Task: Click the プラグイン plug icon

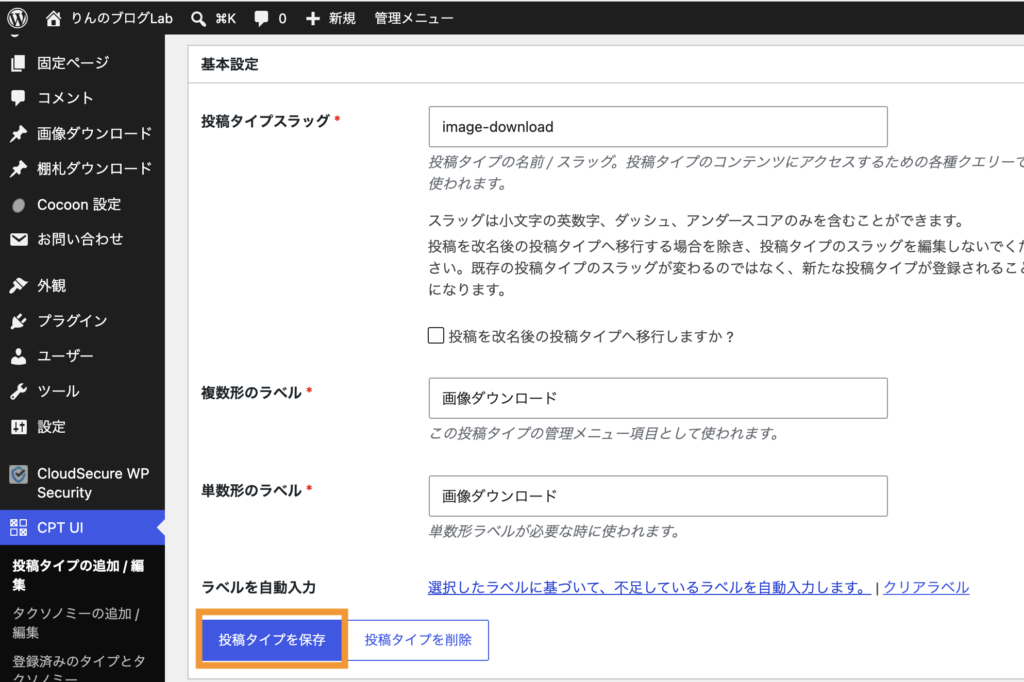Action: pos(18,321)
